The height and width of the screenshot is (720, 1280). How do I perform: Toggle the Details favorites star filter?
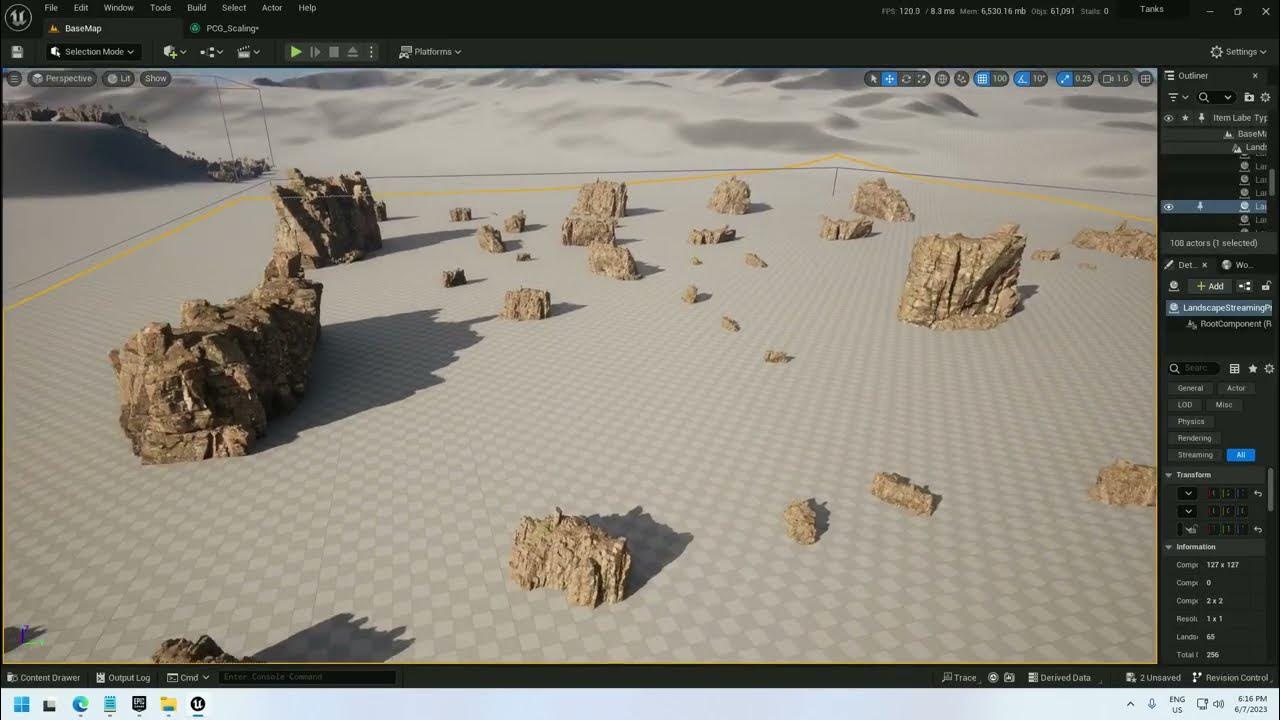[1252, 369]
